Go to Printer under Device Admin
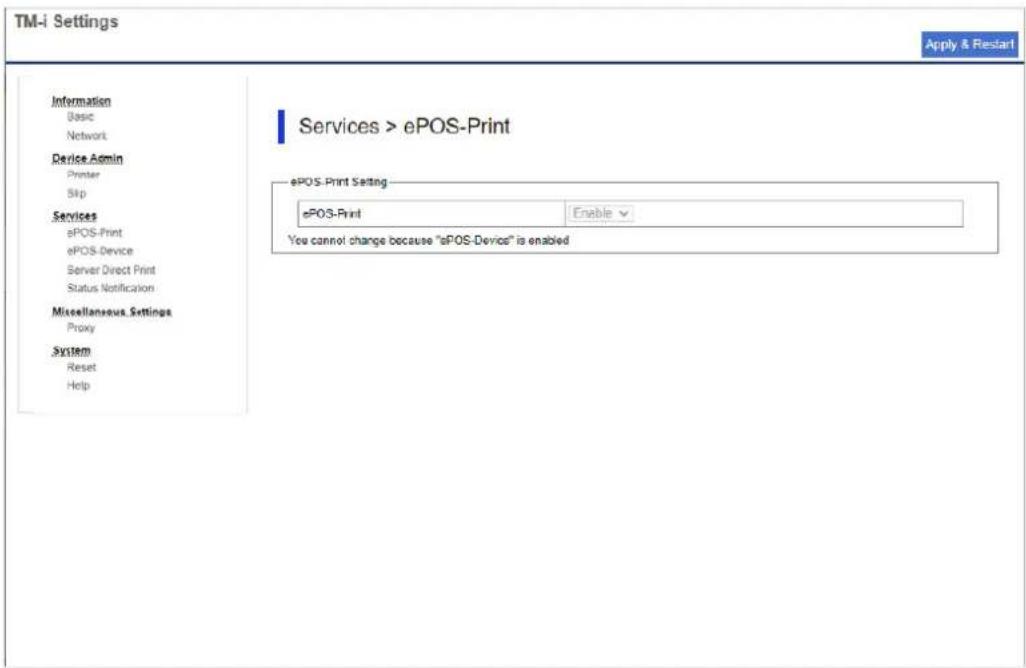This screenshot has width=1026, height=668. coord(83,175)
